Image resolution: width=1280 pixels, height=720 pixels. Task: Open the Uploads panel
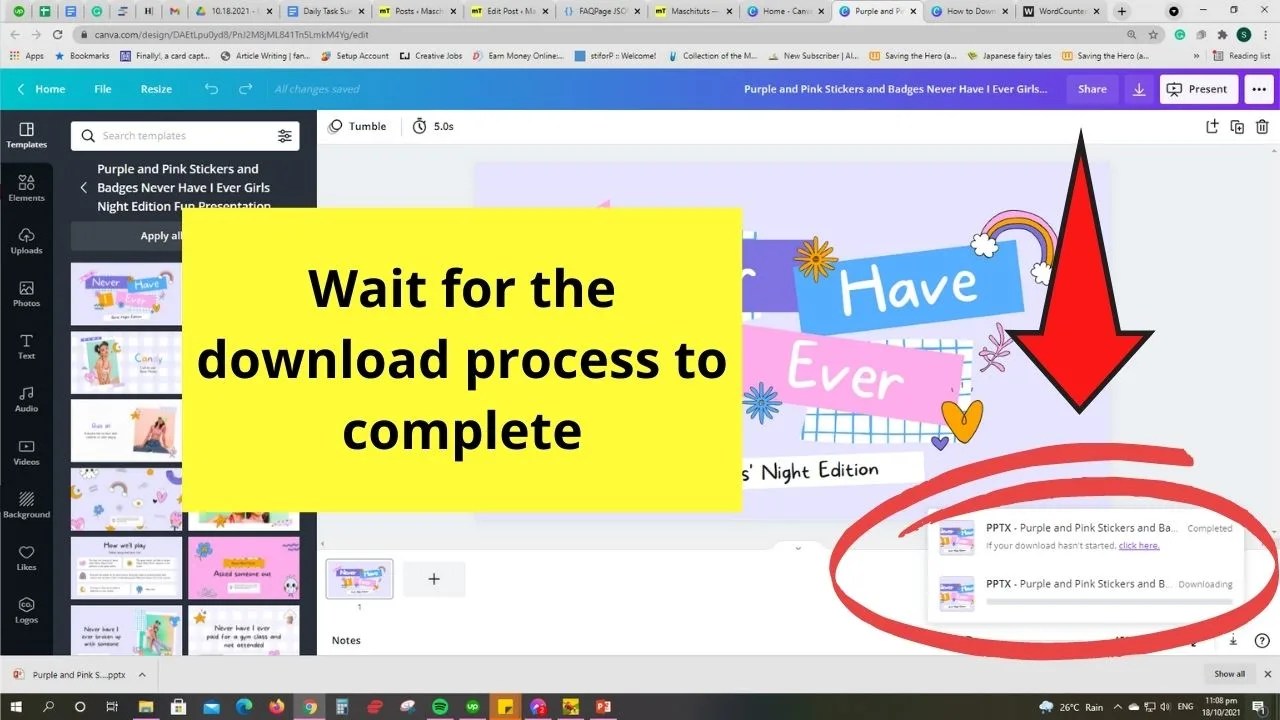click(x=26, y=240)
